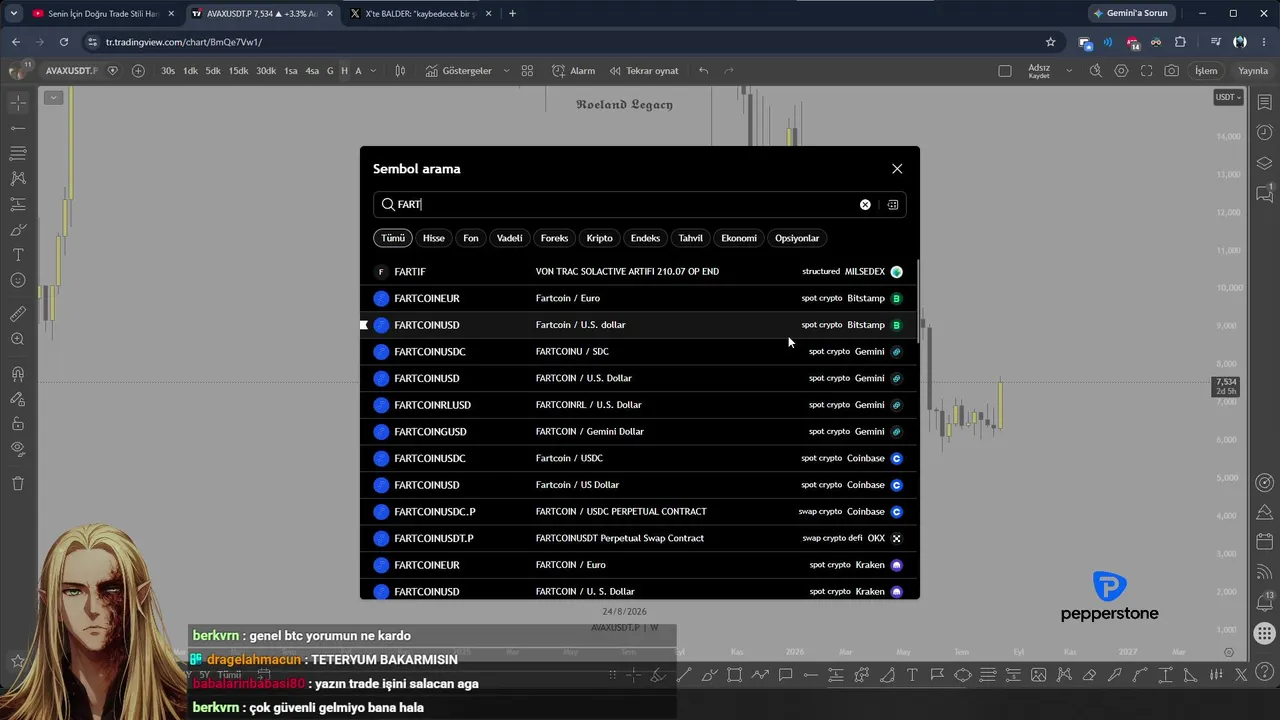
Task: Select the crosshair cursor tool in left toolbar
Action: (18, 103)
